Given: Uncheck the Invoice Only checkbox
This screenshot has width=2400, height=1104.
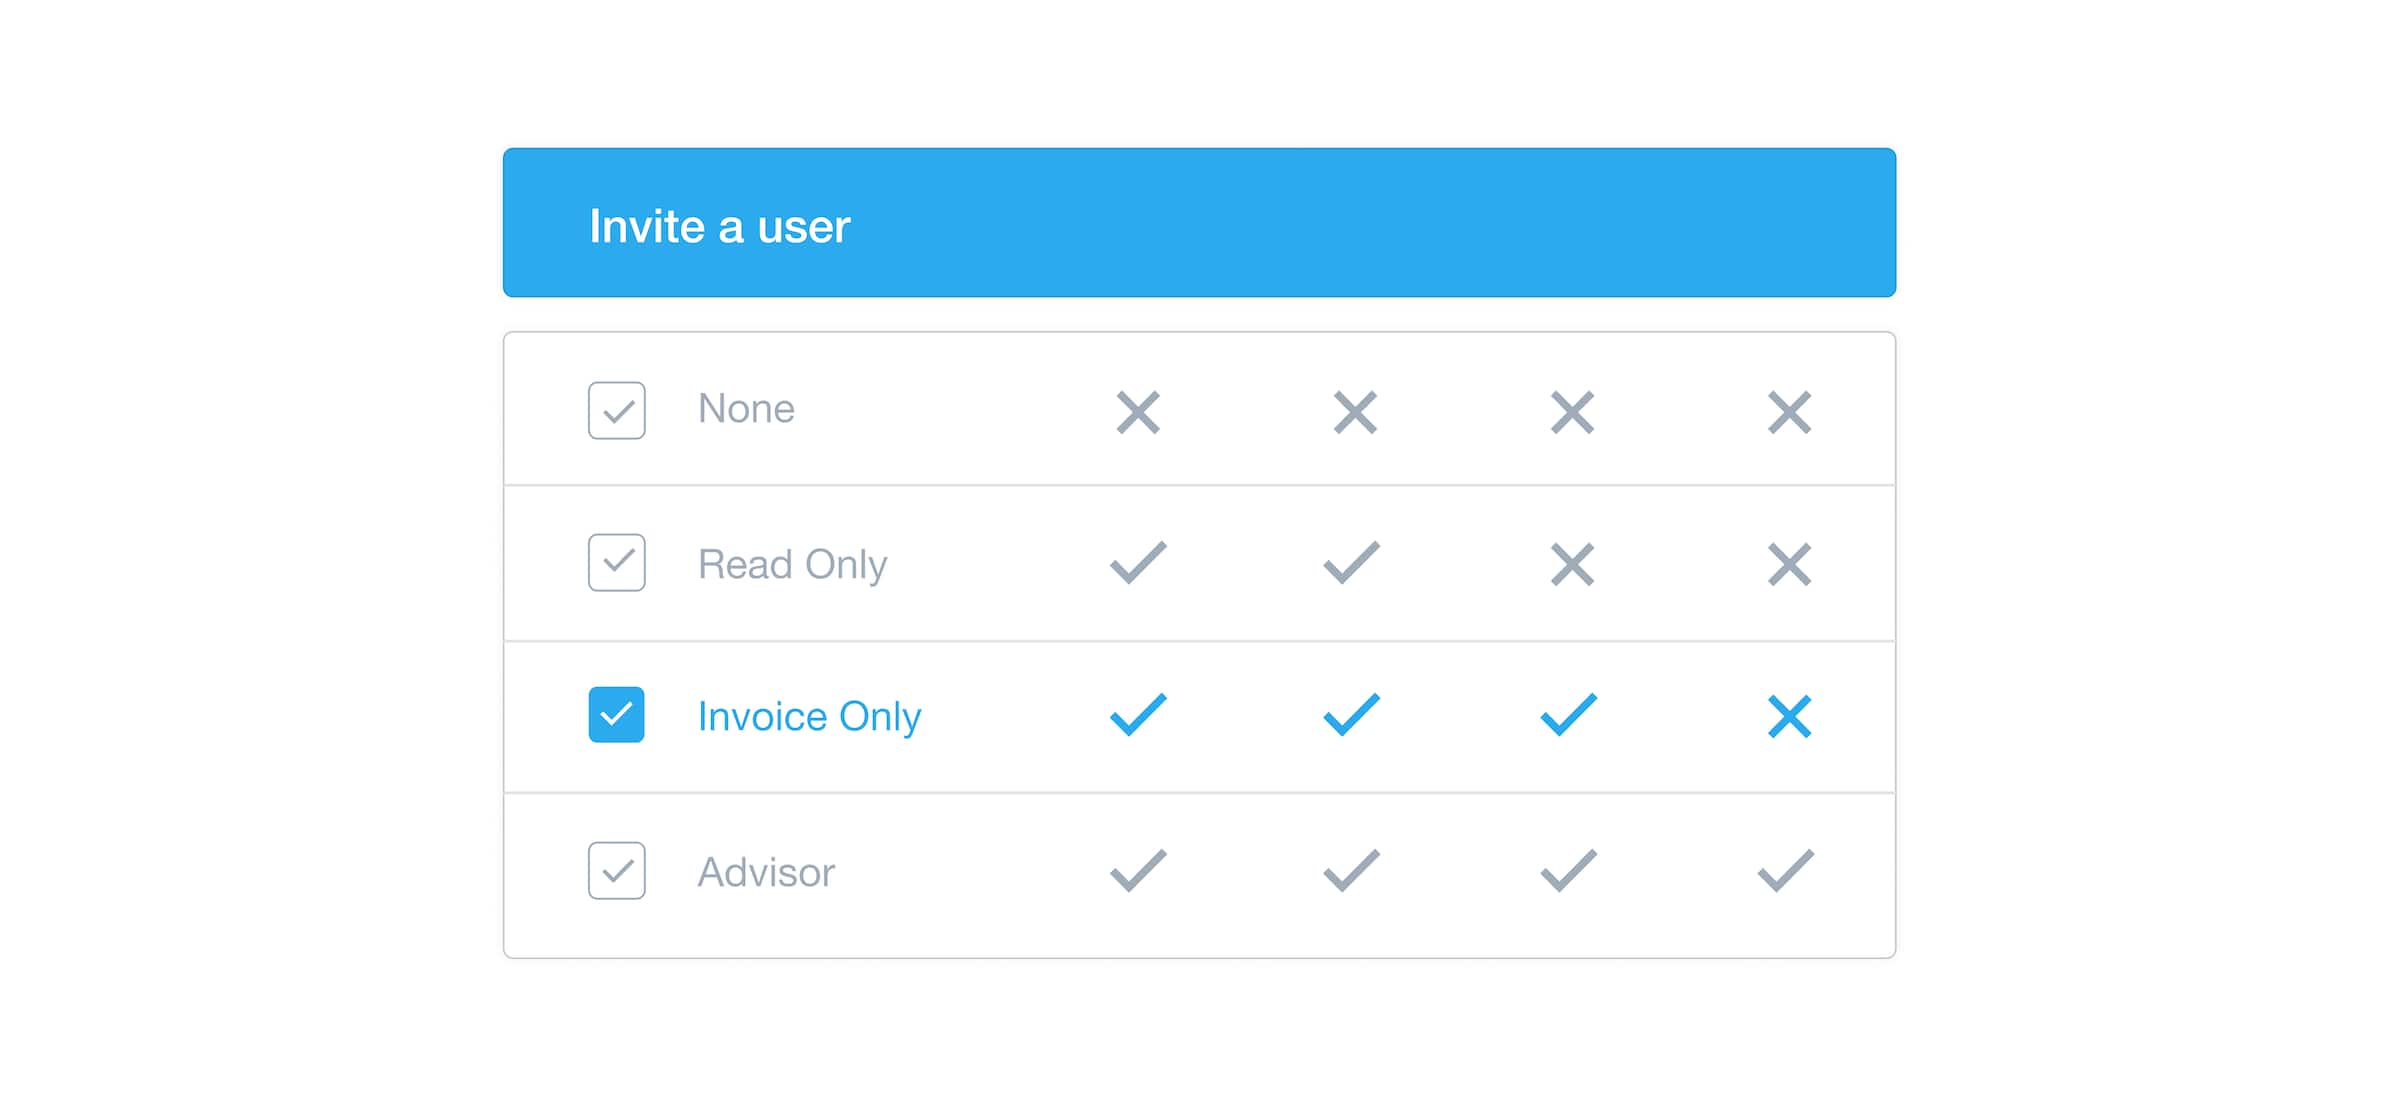Looking at the screenshot, I should pos(616,716).
